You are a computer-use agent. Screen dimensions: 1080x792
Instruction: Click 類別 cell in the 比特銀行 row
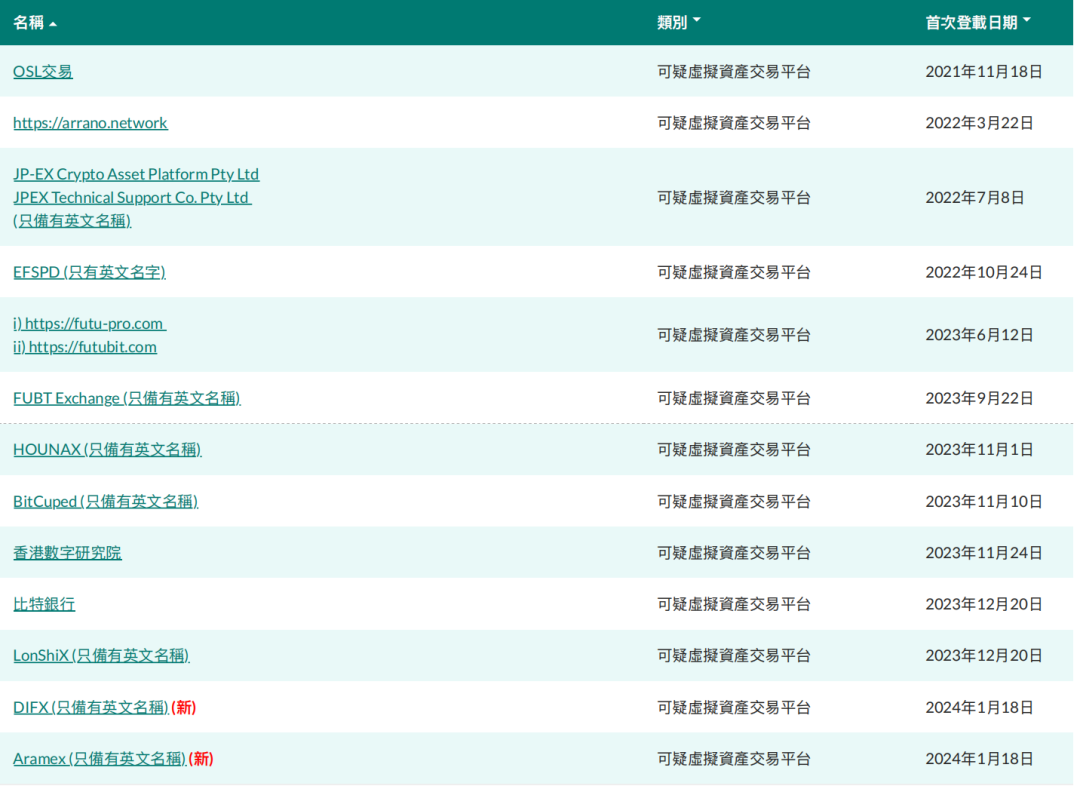pos(733,604)
